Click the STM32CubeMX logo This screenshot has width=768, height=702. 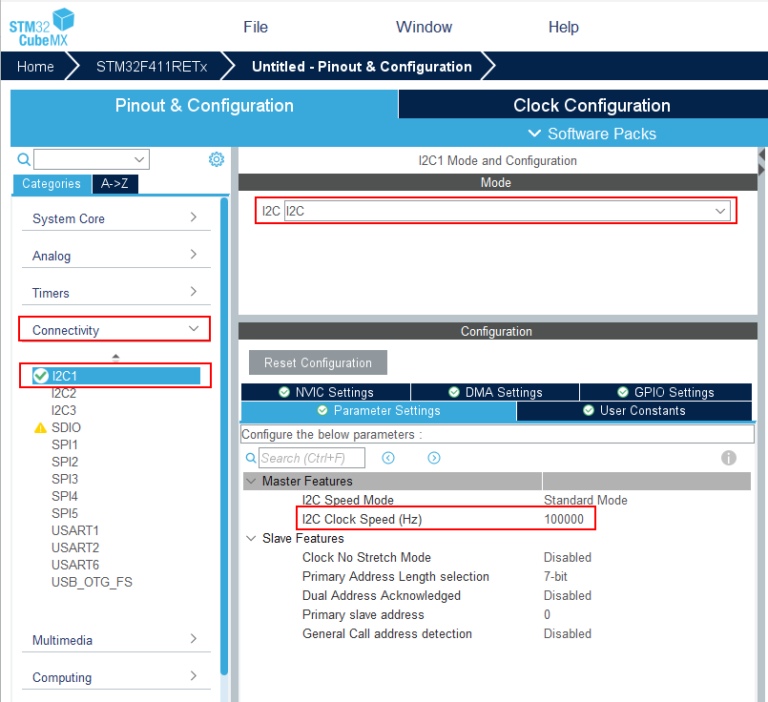(x=42, y=27)
